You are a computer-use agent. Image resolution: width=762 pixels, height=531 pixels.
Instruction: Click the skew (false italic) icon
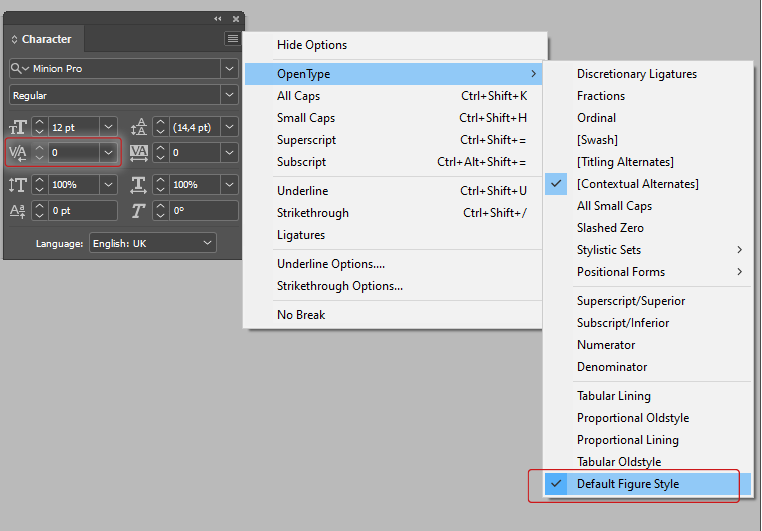coord(139,211)
